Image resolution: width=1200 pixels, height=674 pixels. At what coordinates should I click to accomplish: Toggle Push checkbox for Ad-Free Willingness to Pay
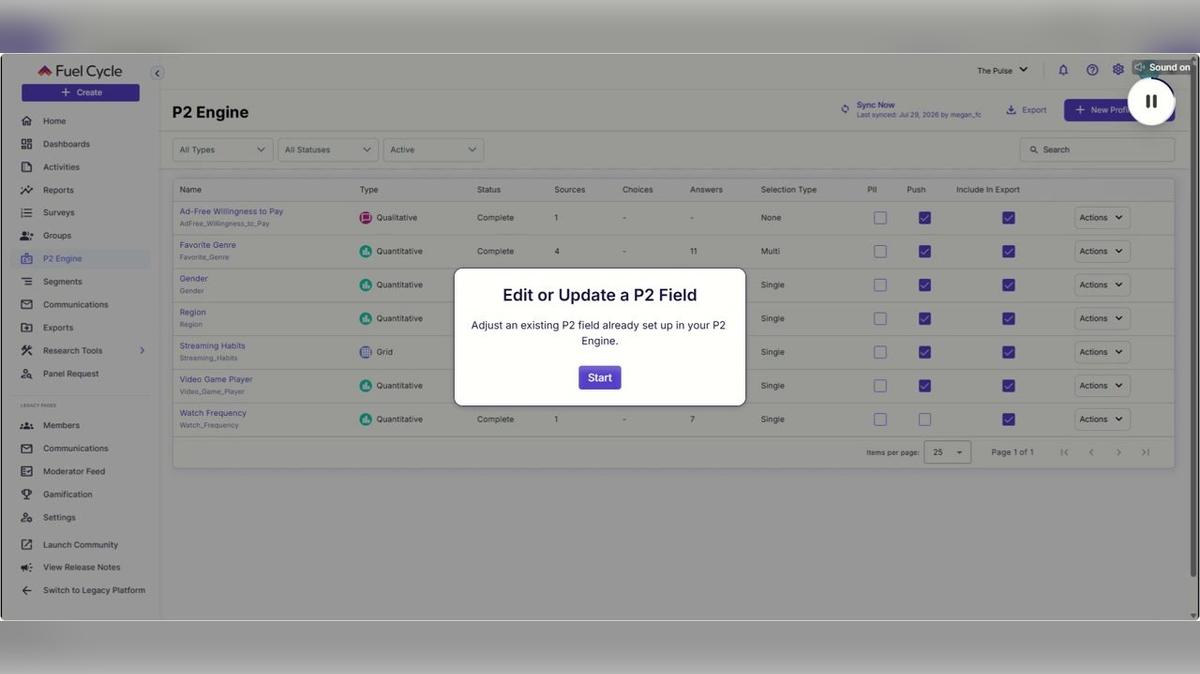tap(925, 218)
